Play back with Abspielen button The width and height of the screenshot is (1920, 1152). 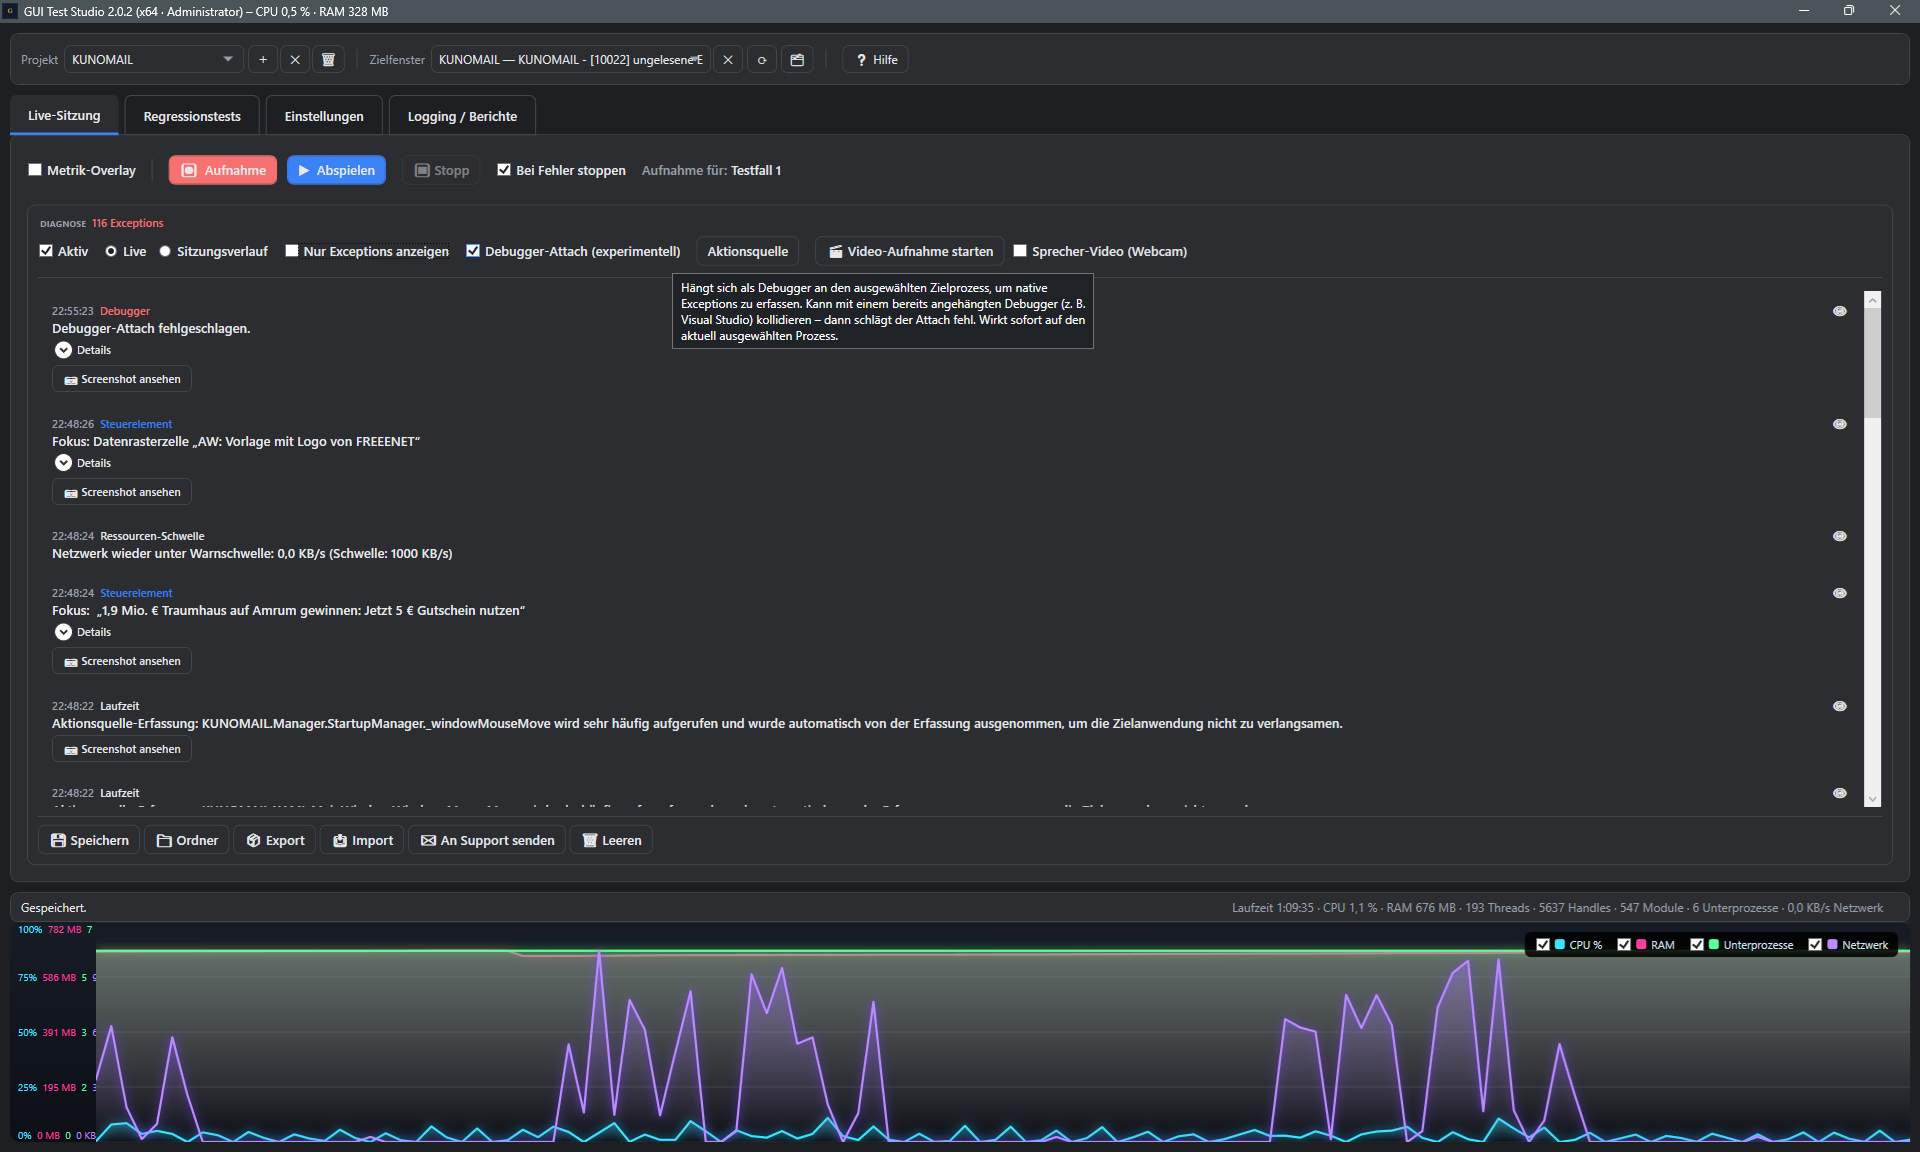pyautogui.click(x=337, y=170)
